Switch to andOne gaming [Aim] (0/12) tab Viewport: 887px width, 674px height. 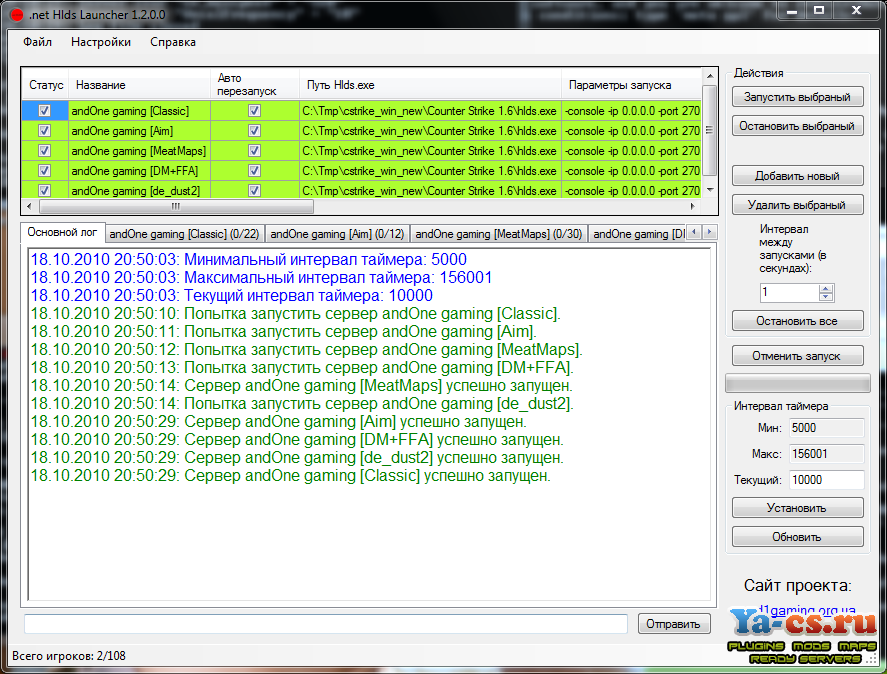click(337, 234)
